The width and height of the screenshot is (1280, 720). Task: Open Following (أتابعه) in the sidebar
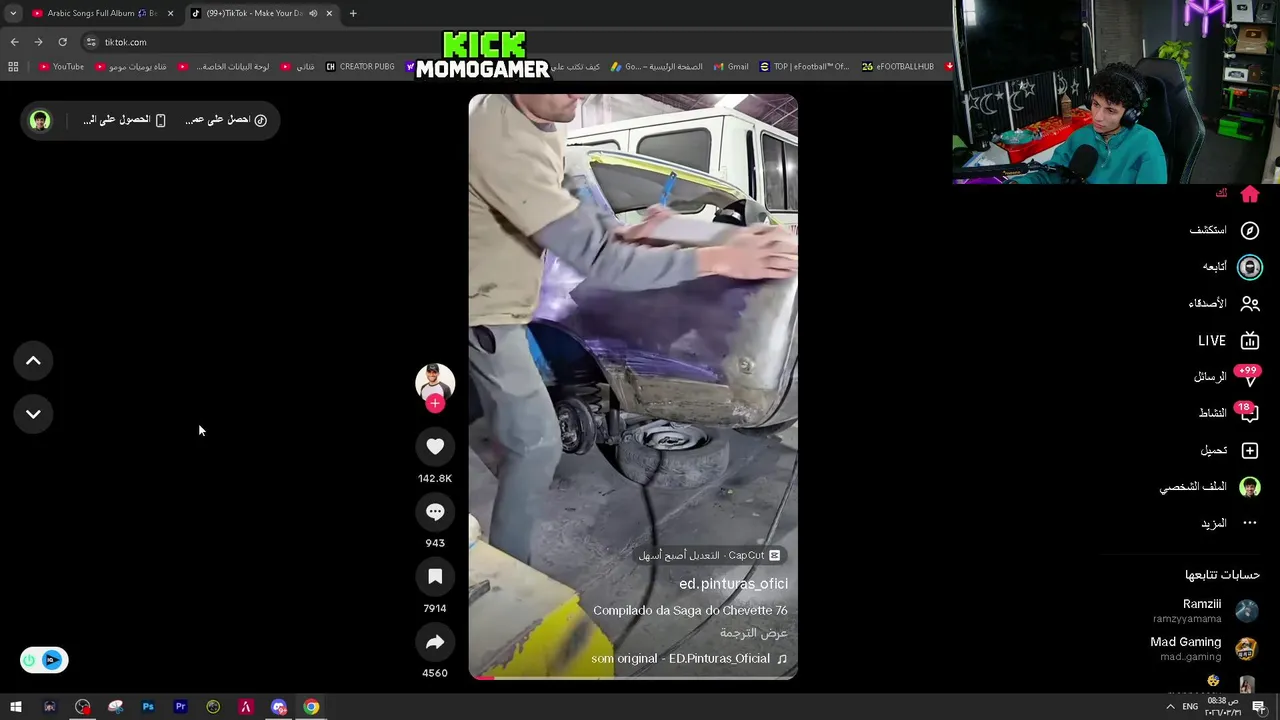1231,267
